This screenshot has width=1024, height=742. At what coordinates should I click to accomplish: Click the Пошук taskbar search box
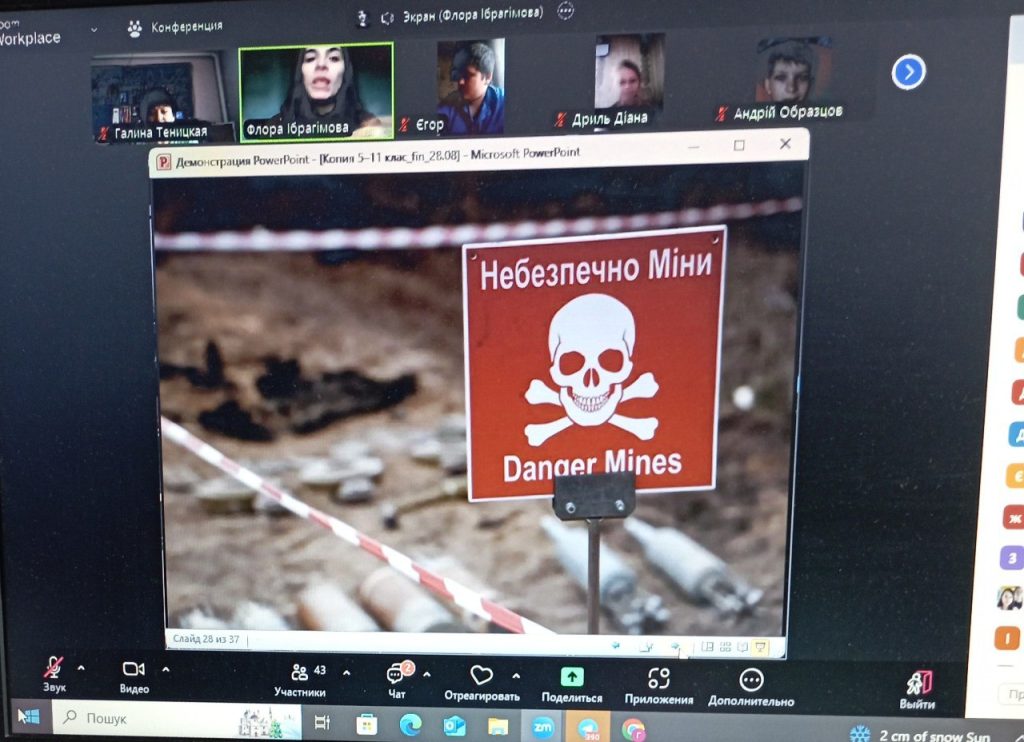(x=176, y=720)
